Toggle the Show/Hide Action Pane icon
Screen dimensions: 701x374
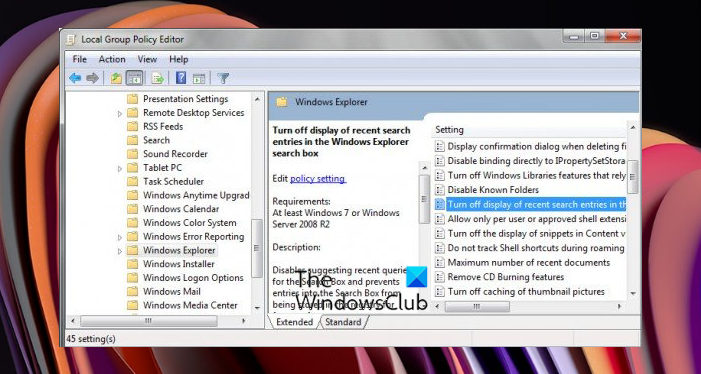[199, 79]
